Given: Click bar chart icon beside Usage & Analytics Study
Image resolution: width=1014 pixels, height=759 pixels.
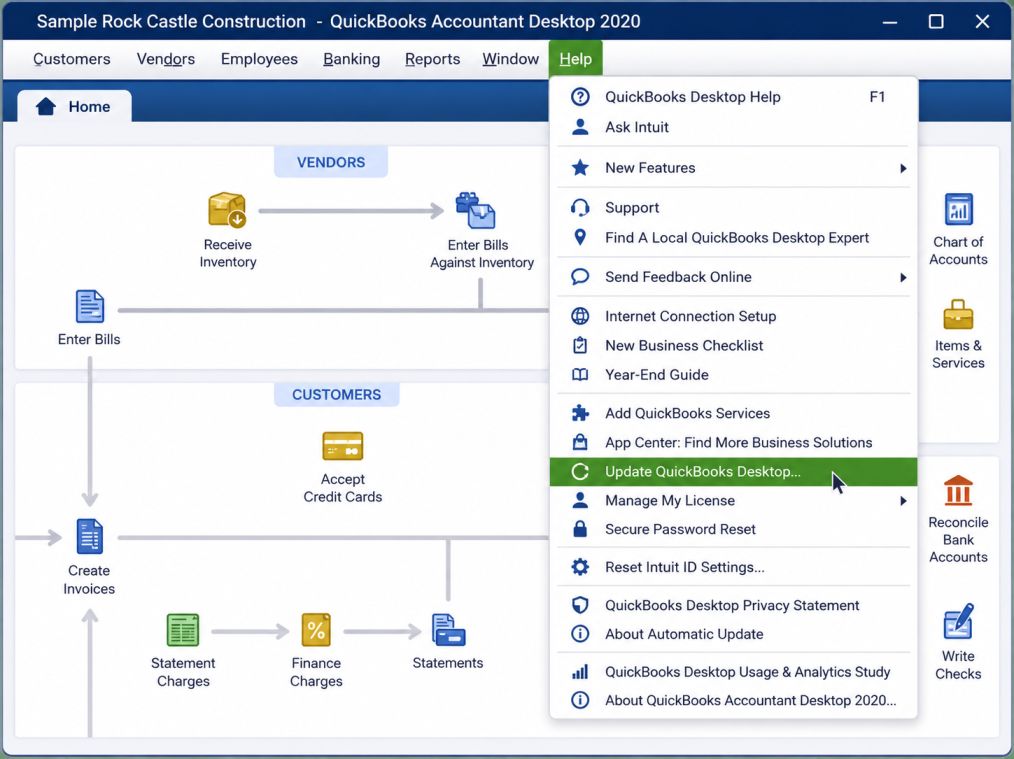Looking at the screenshot, I should (580, 672).
